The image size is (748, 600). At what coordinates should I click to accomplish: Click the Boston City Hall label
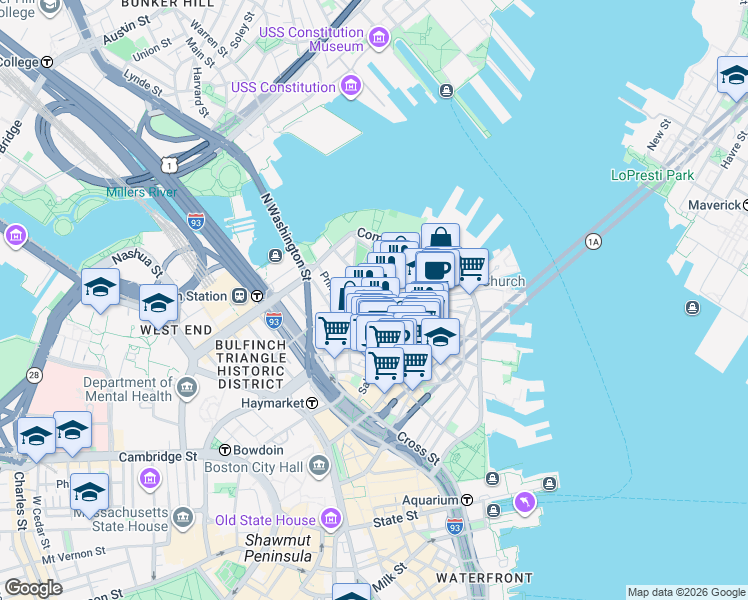coord(253,467)
